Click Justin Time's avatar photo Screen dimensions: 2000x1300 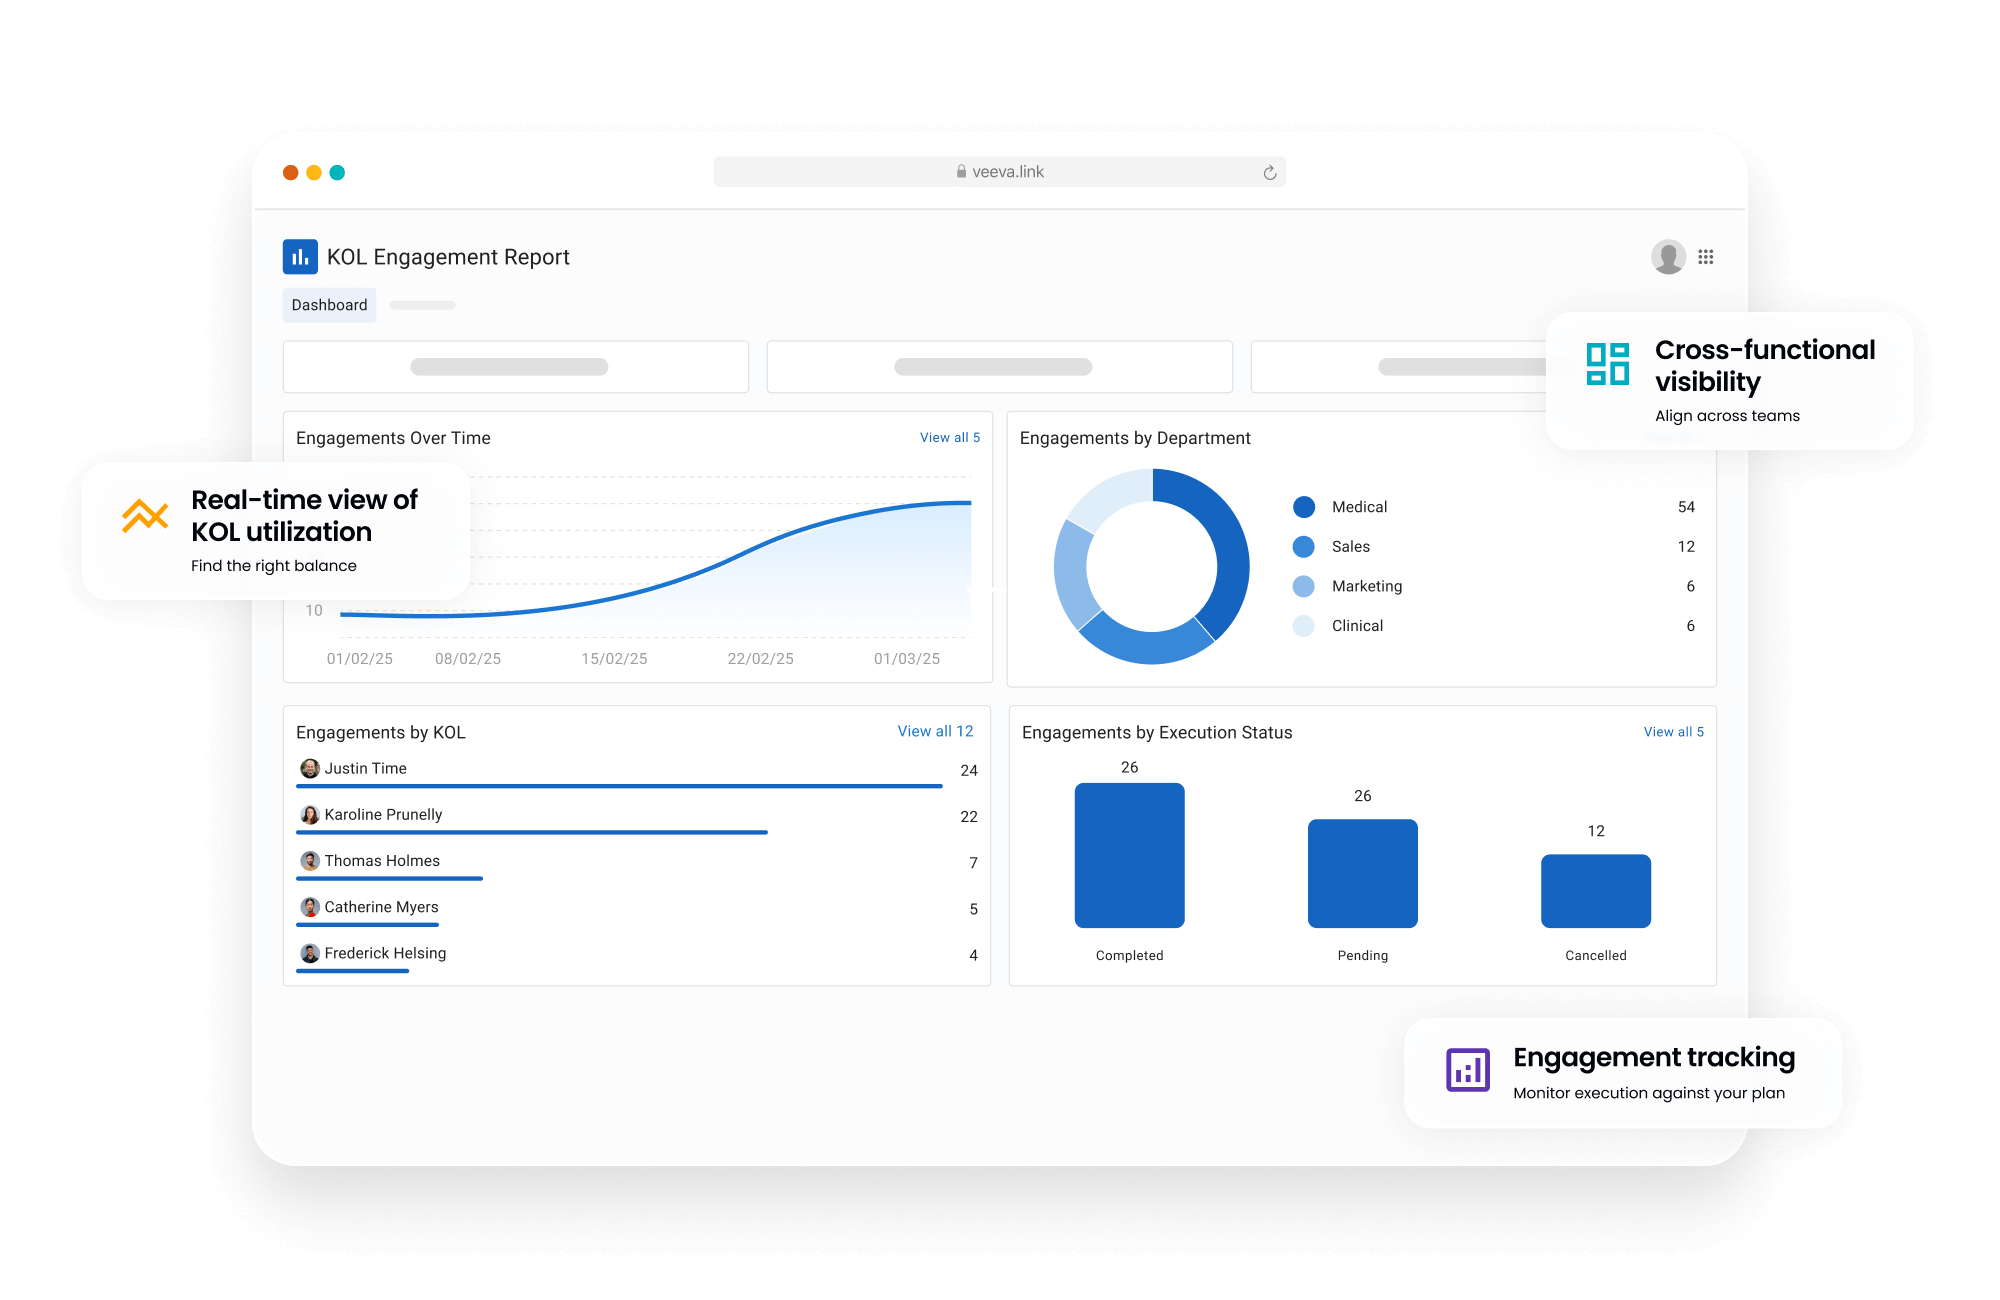(x=310, y=768)
